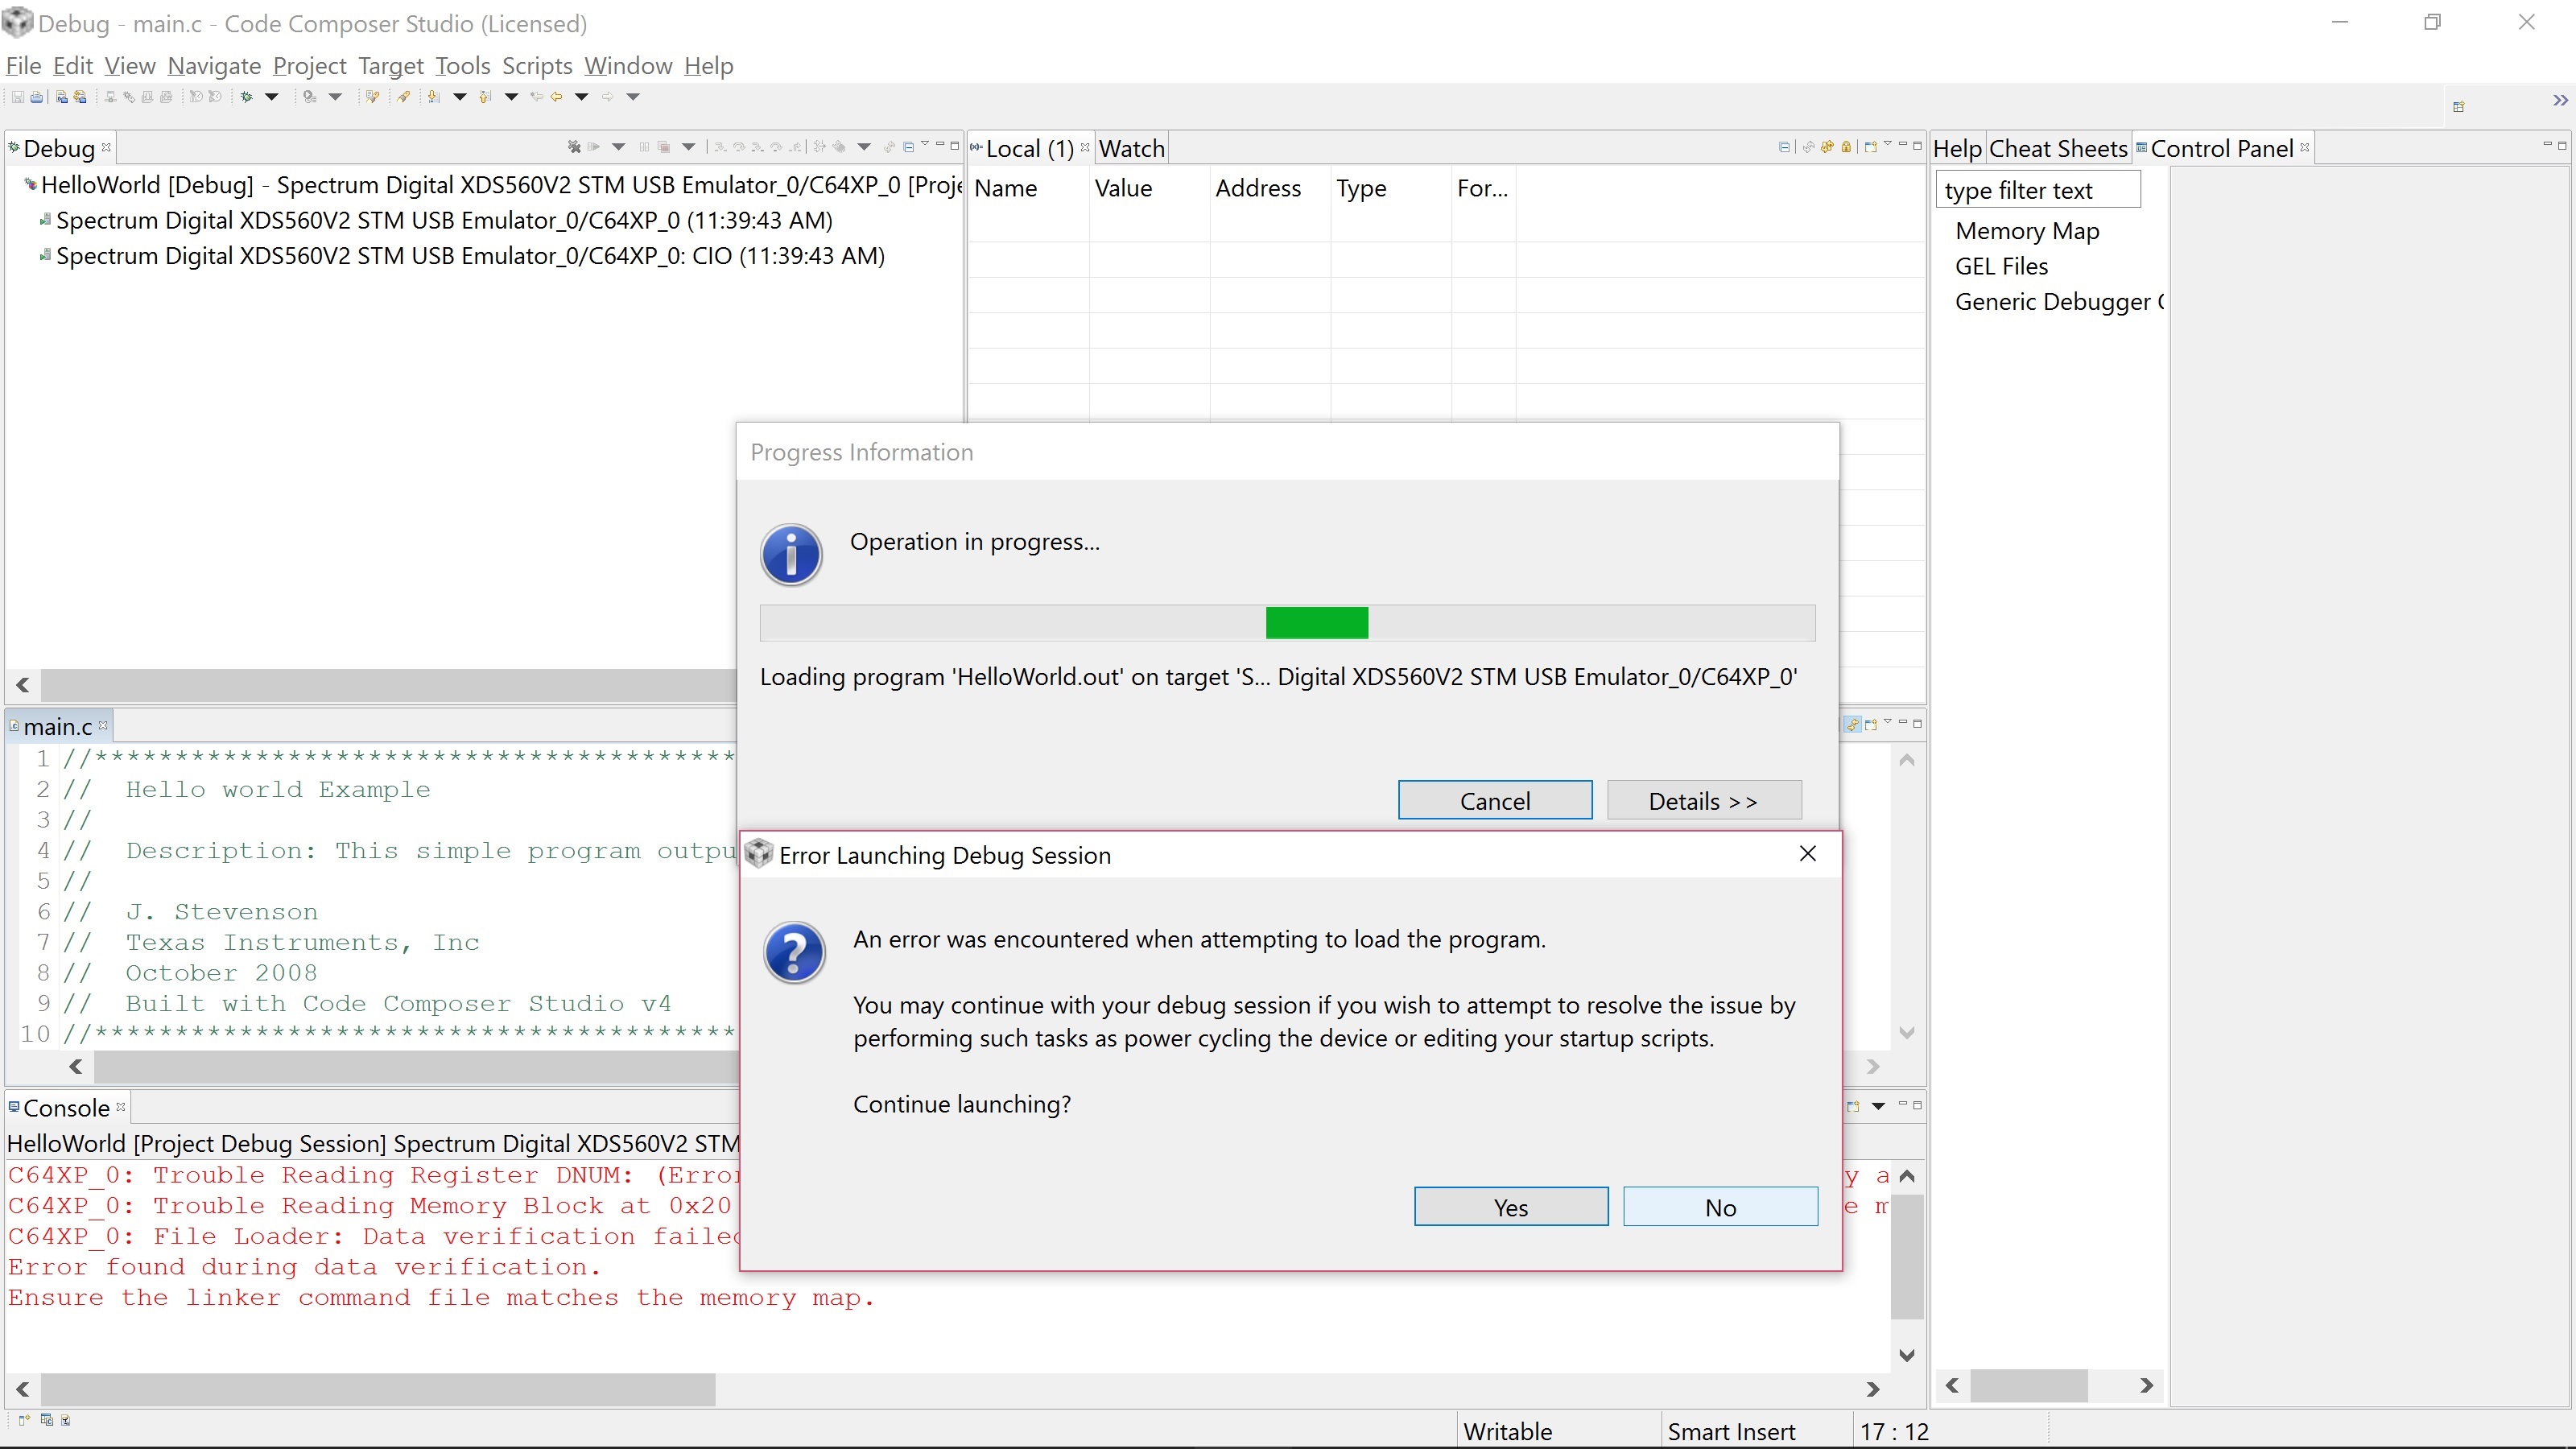Click Cancel in Progress Information dialog

pyautogui.click(x=1495, y=800)
